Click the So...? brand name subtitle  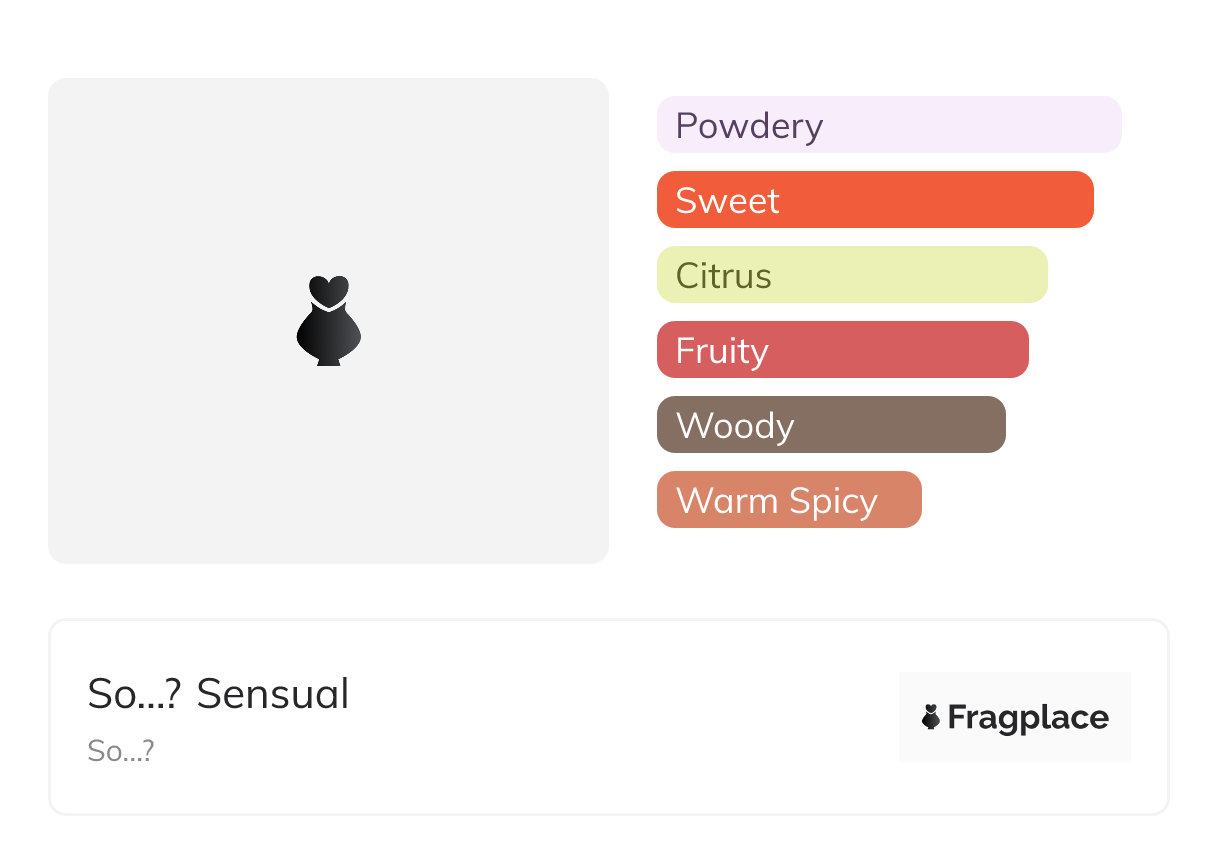coord(121,751)
